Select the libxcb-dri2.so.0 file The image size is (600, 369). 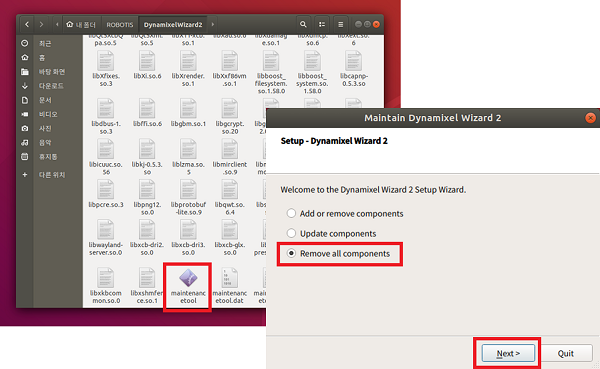tap(147, 238)
